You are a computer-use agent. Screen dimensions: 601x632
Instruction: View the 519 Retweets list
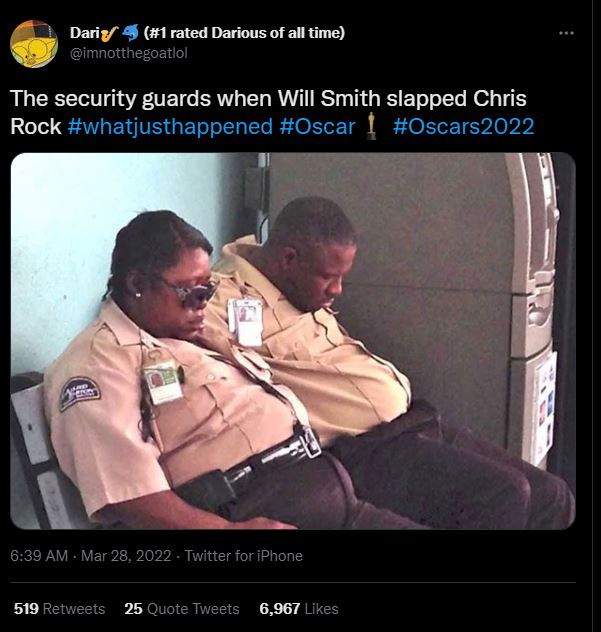(x=59, y=608)
